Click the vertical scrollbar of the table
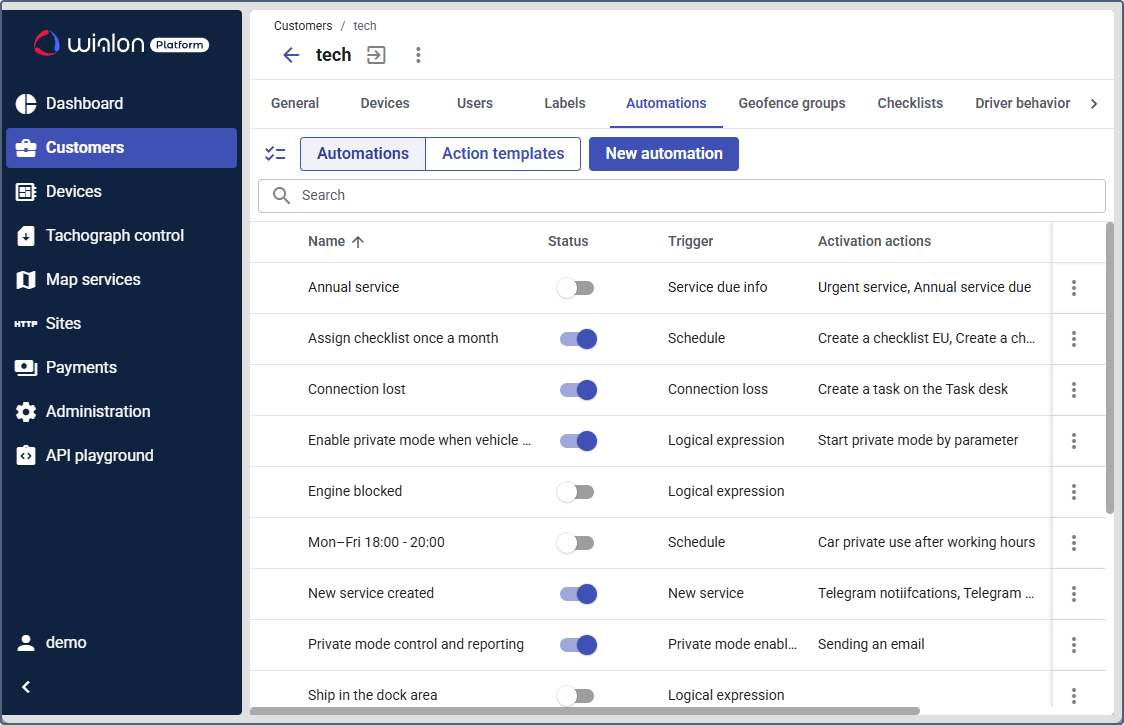Image resolution: width=1124 pixels, height=725 pixels. tap(1110, 368)
